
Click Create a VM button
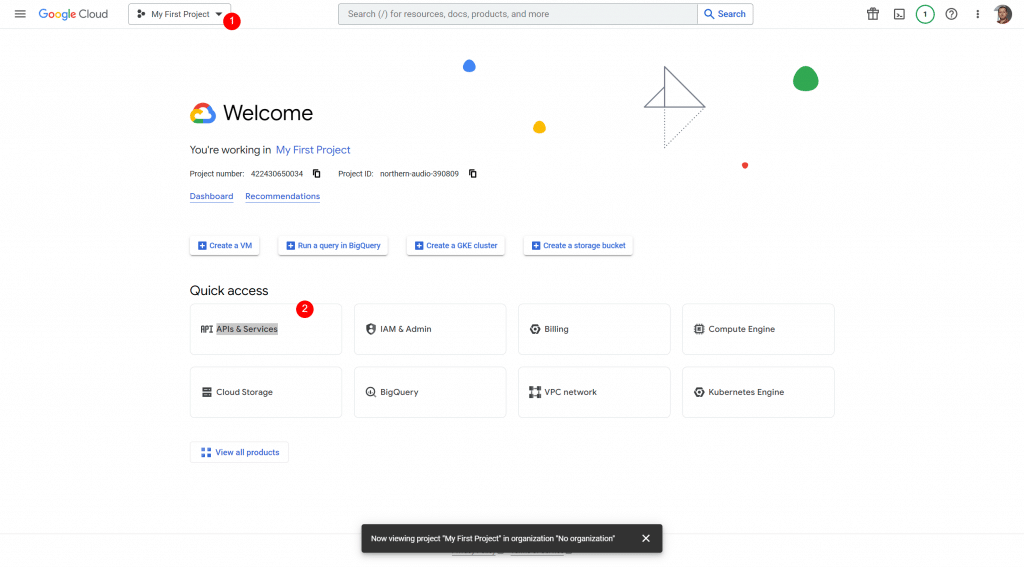click(225, 246)
